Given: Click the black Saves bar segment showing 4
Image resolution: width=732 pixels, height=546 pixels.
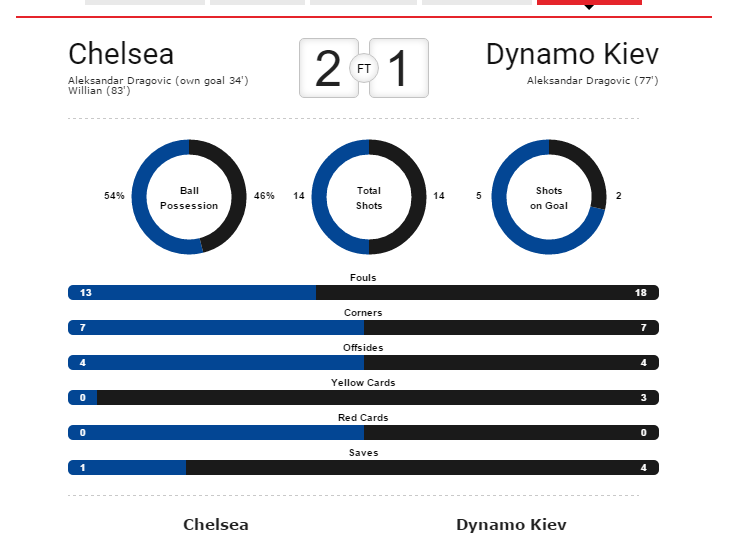Looking at the screenshot, I should coord(422,468).
